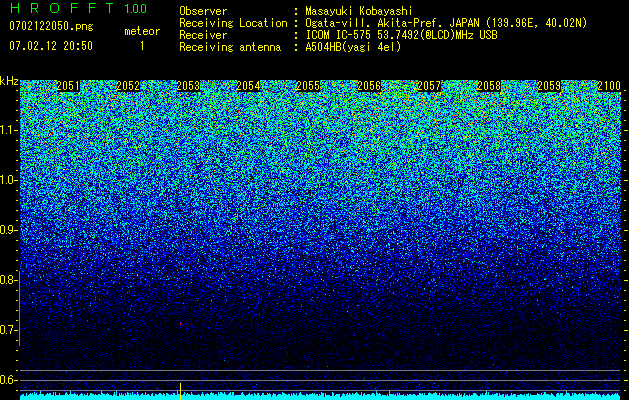
Task: Select the Ogata-vill. Akita-Pref. JAPAN location text
Action: click(446, 23)
